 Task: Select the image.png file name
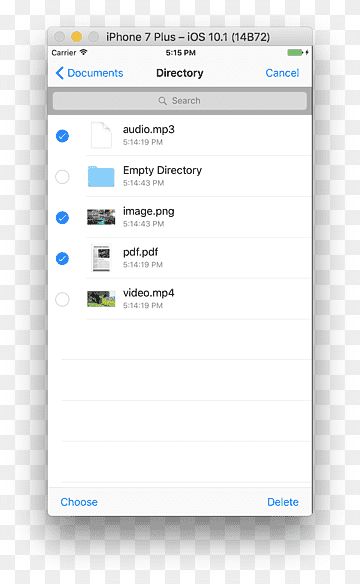click(149, 212)
